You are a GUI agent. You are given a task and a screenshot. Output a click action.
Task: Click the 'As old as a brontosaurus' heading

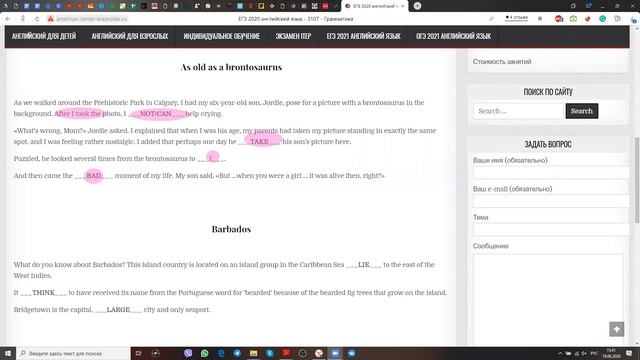coord(231,67)
